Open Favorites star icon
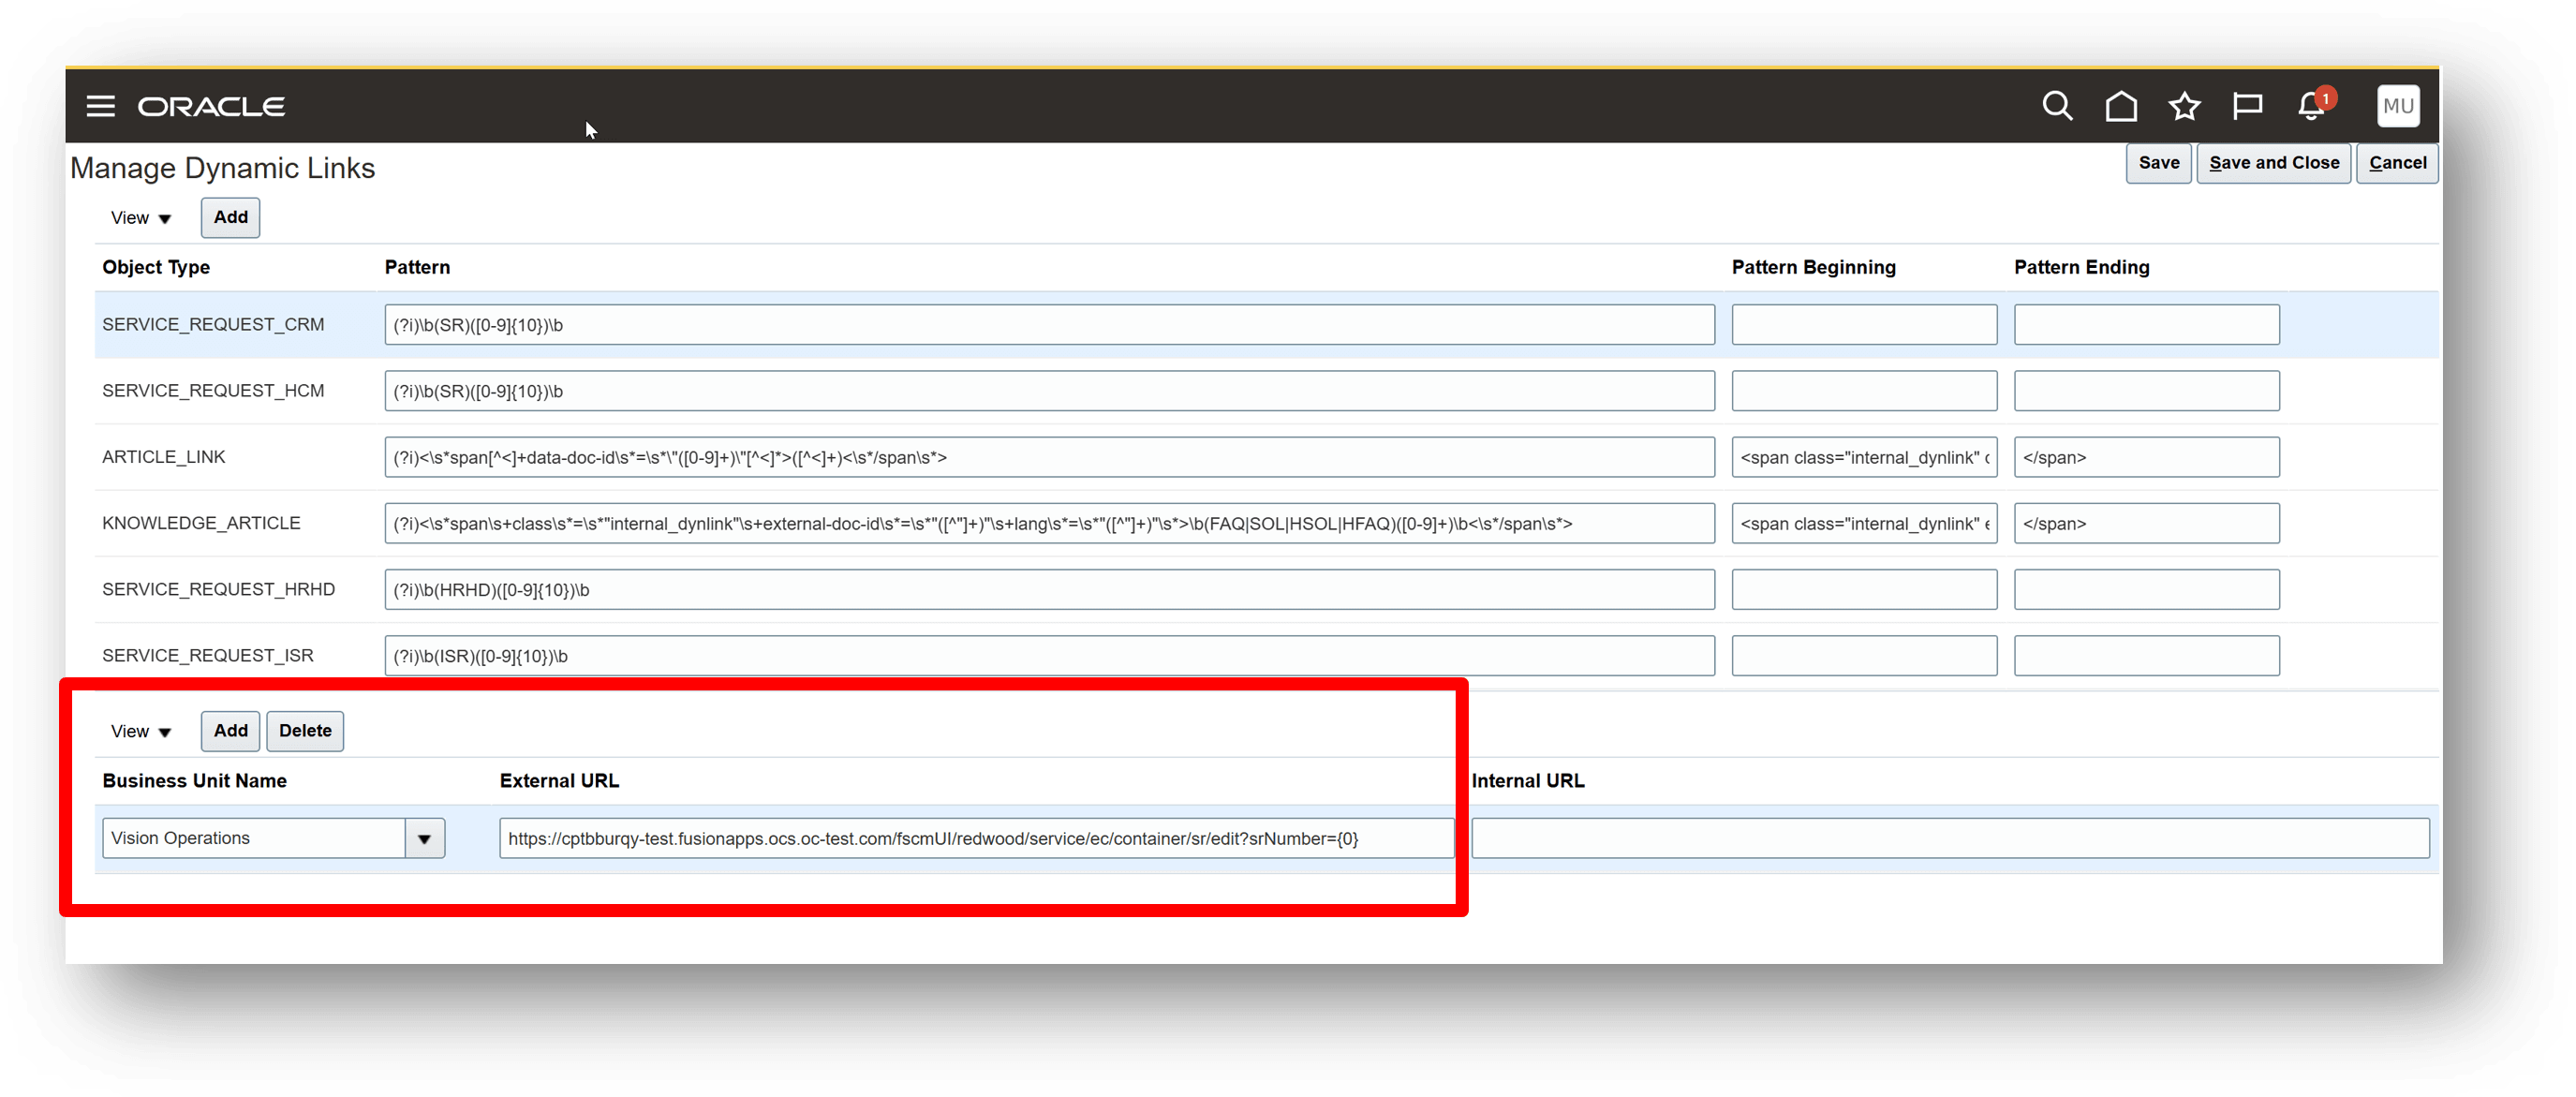The image size is (2576, 1097). (x=2184, y=106)
